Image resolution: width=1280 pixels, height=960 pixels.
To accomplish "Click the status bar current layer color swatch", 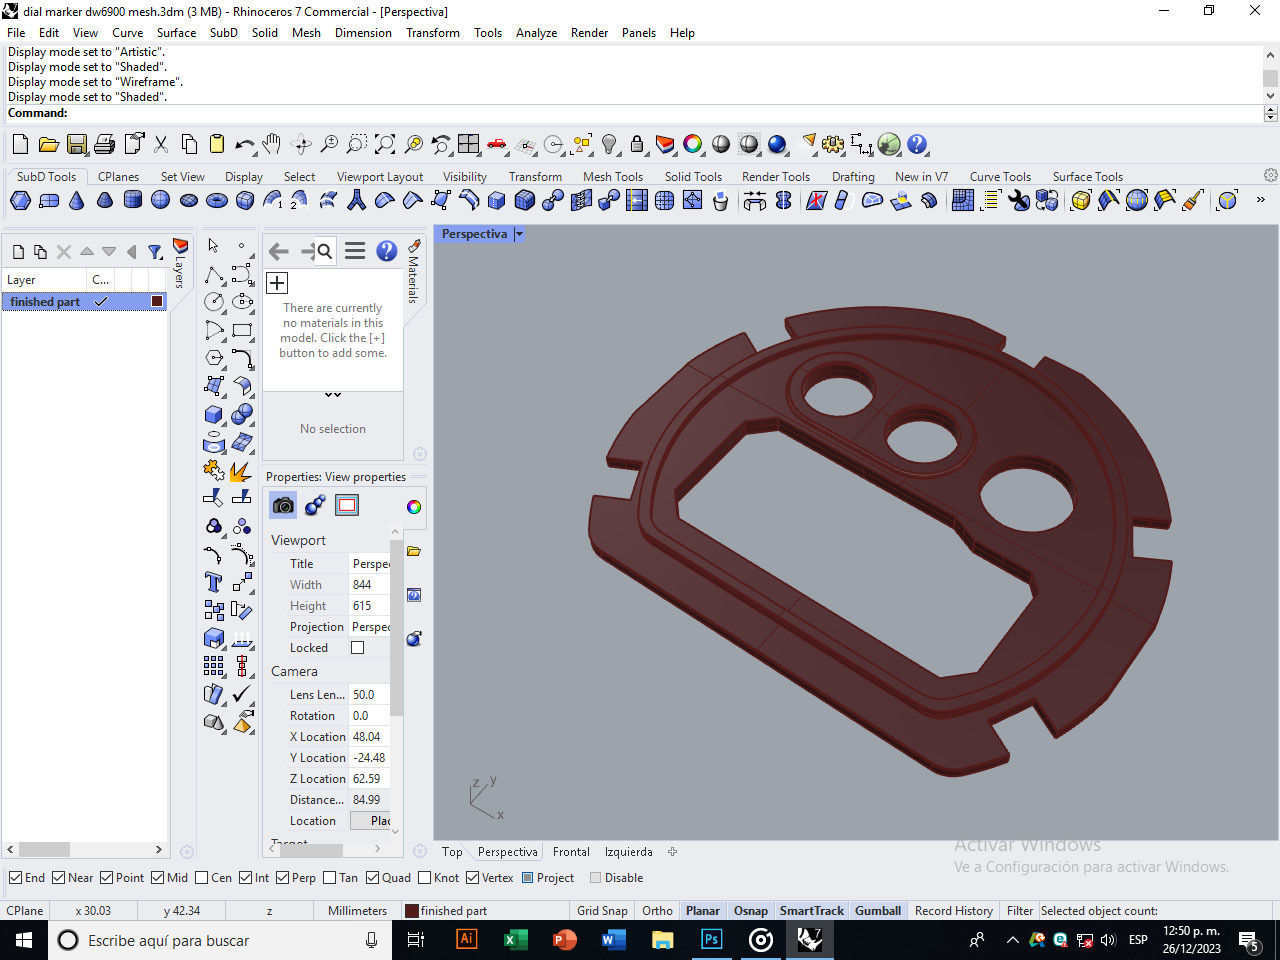I will (411, 910).
